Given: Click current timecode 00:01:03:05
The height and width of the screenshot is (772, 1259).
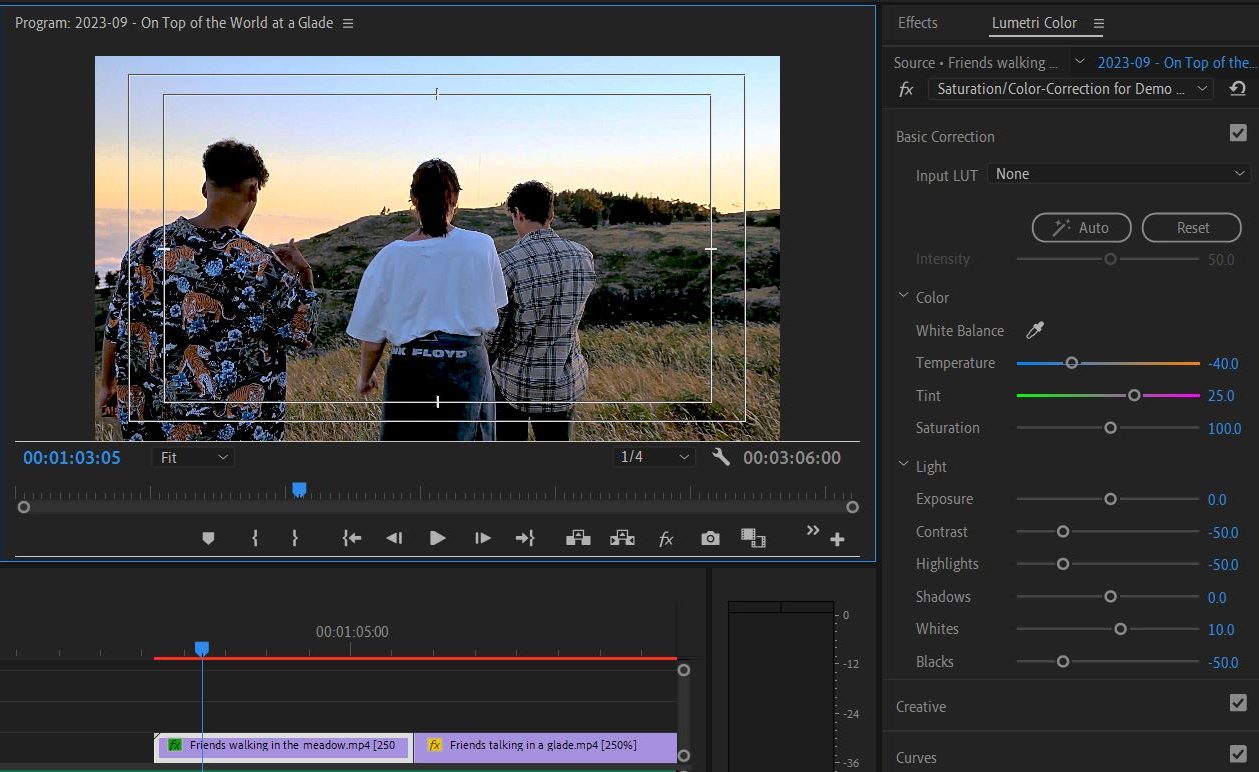Looking at the screenshot, I should (x=72, y=458).
